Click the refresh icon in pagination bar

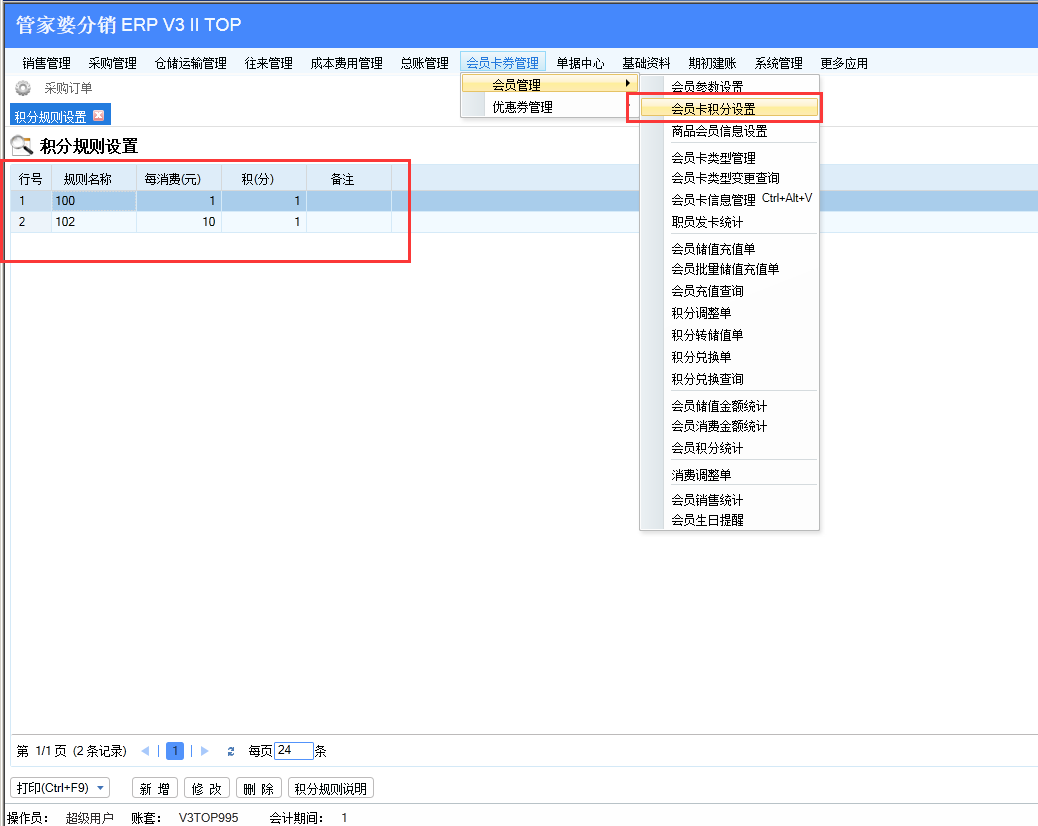click(x=231, y=751)
